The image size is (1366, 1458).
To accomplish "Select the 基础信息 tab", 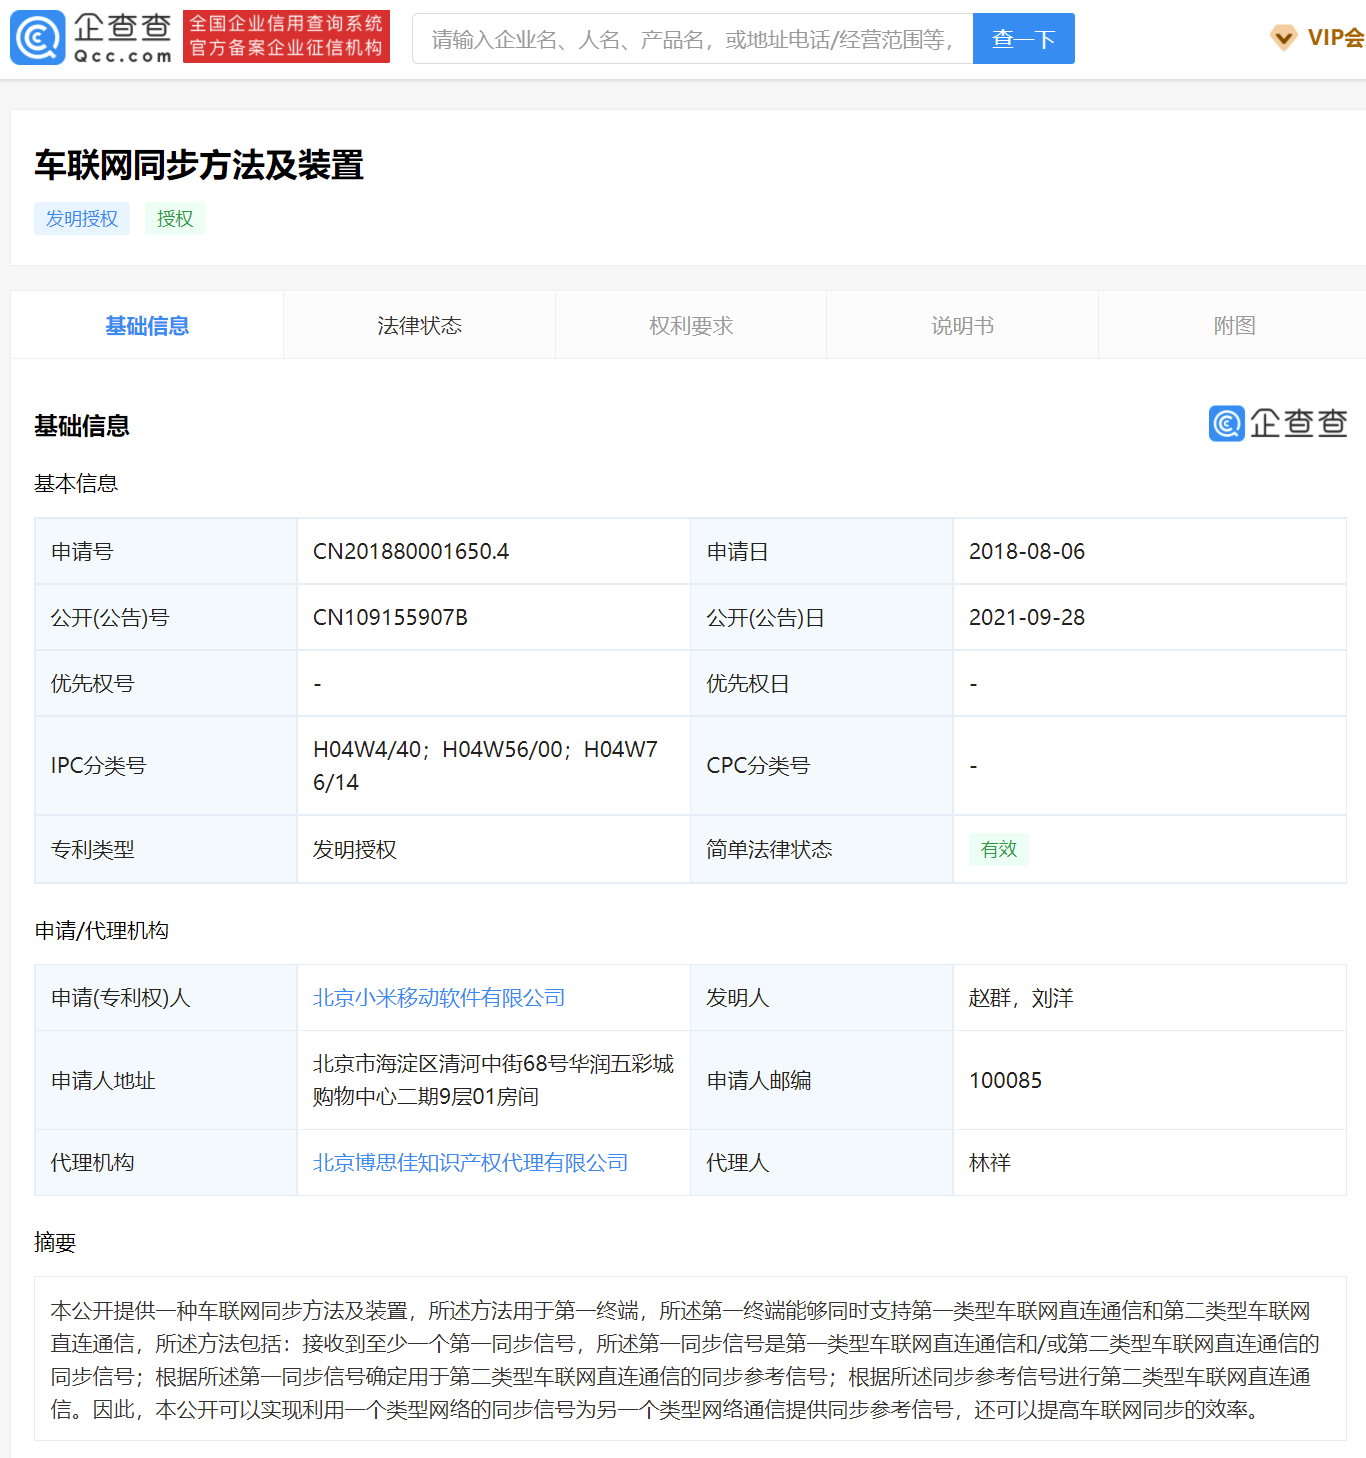I will 147,326.
